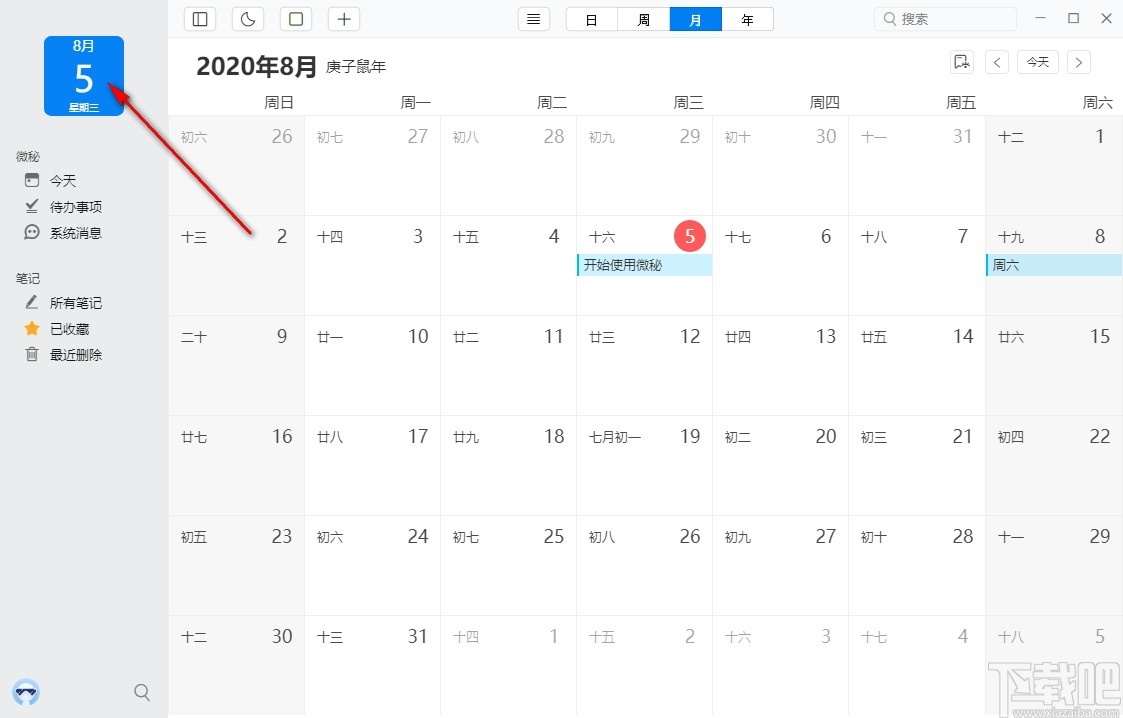The image size is (1123, 718).
Task: Select the year (年) view tab
Action: coord(747,19)
